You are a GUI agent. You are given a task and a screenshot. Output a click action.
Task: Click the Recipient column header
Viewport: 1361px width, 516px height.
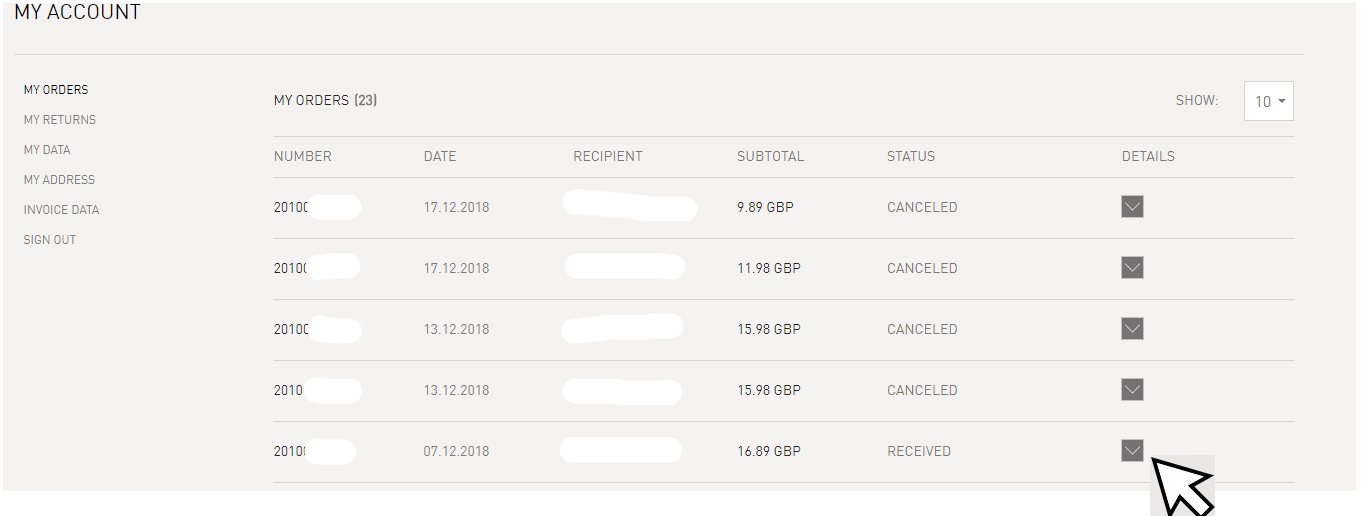(608, 157)
